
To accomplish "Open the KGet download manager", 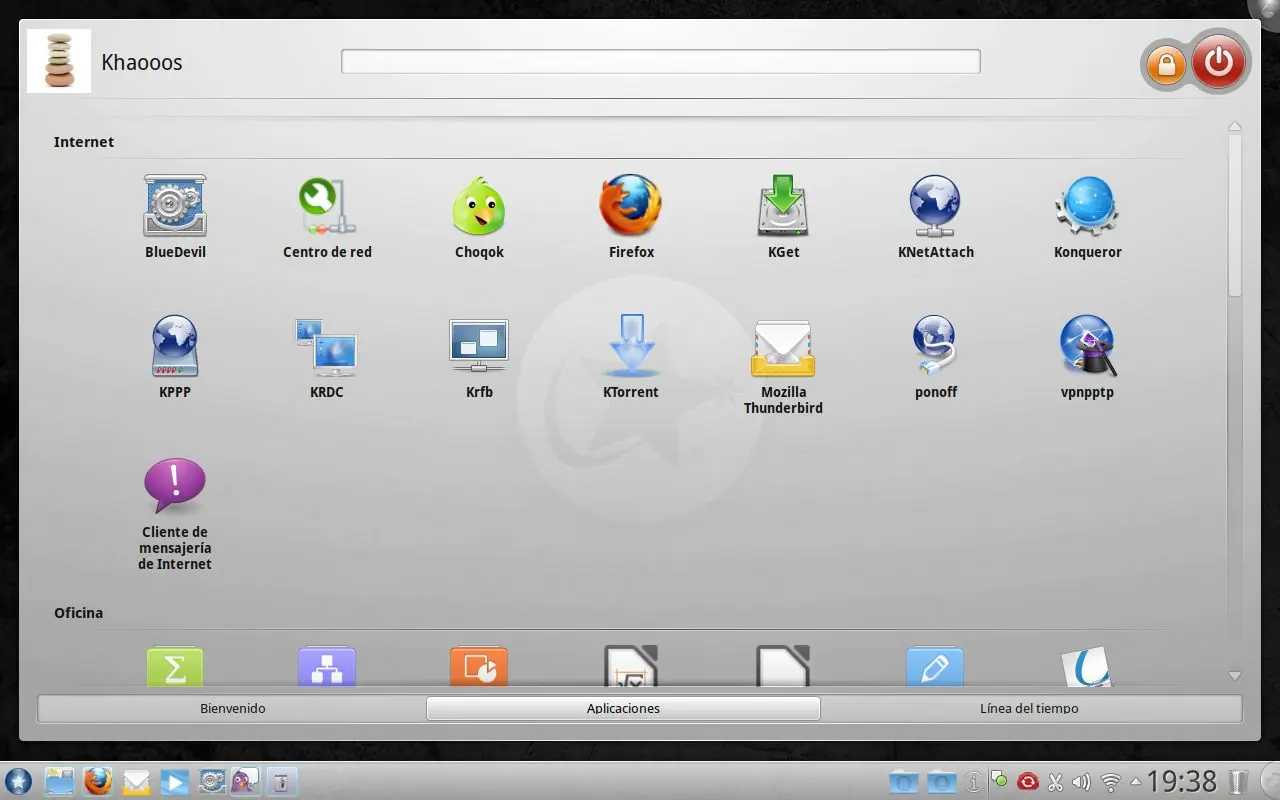I will tap(783, 217).
